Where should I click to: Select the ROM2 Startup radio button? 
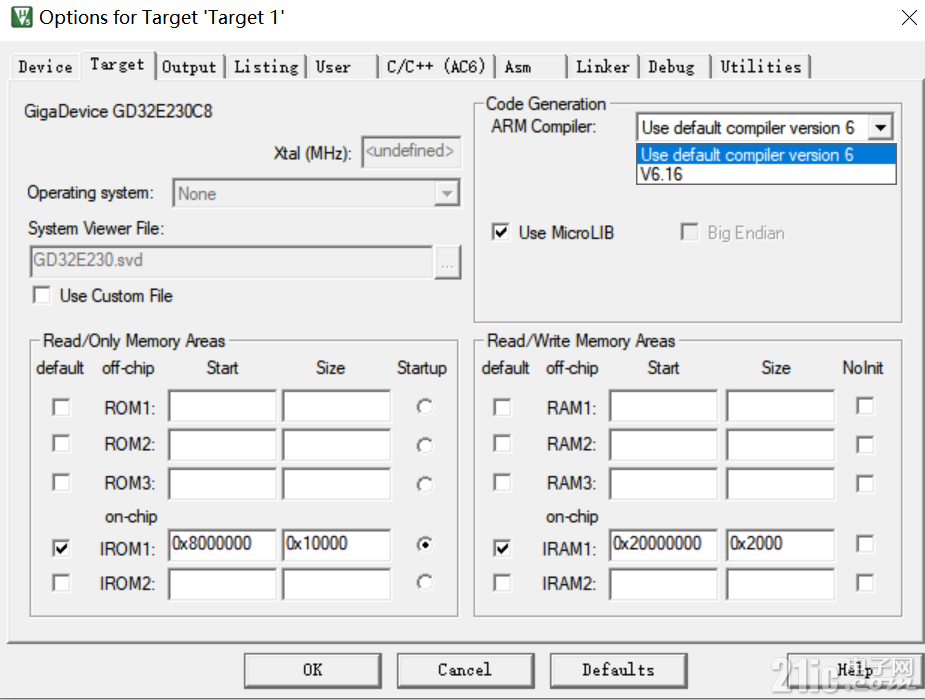point(424,445)
